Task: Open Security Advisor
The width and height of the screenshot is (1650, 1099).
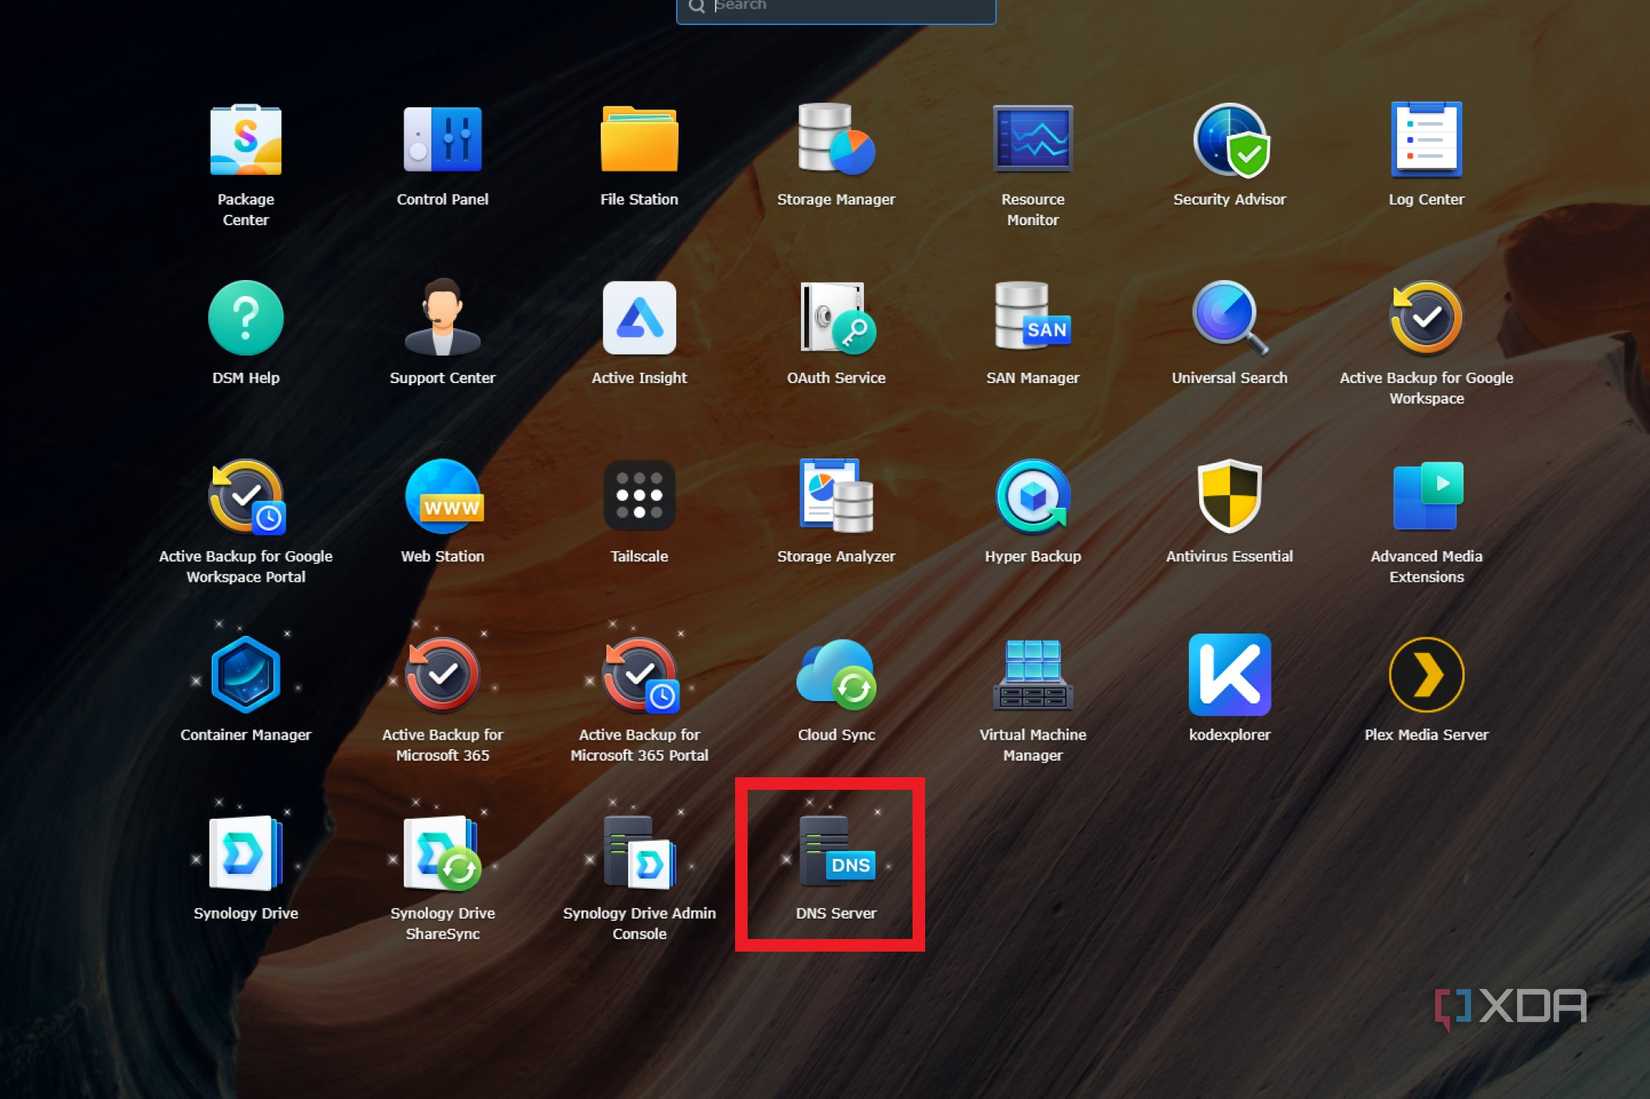Action: pyautogui.click(x=1230, y=141)
